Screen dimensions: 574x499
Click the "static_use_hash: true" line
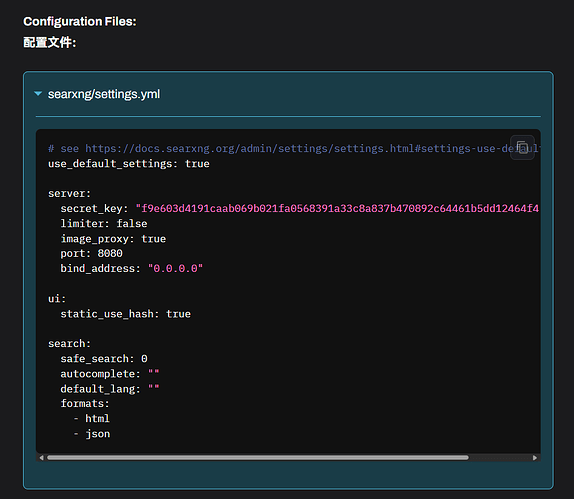pos(126,314)
